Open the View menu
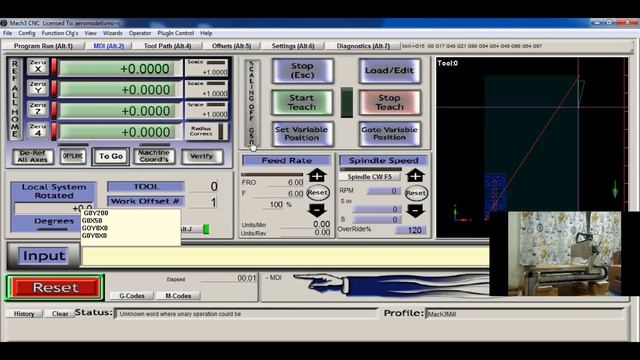The image size is (640, 360). click(90, 33)
